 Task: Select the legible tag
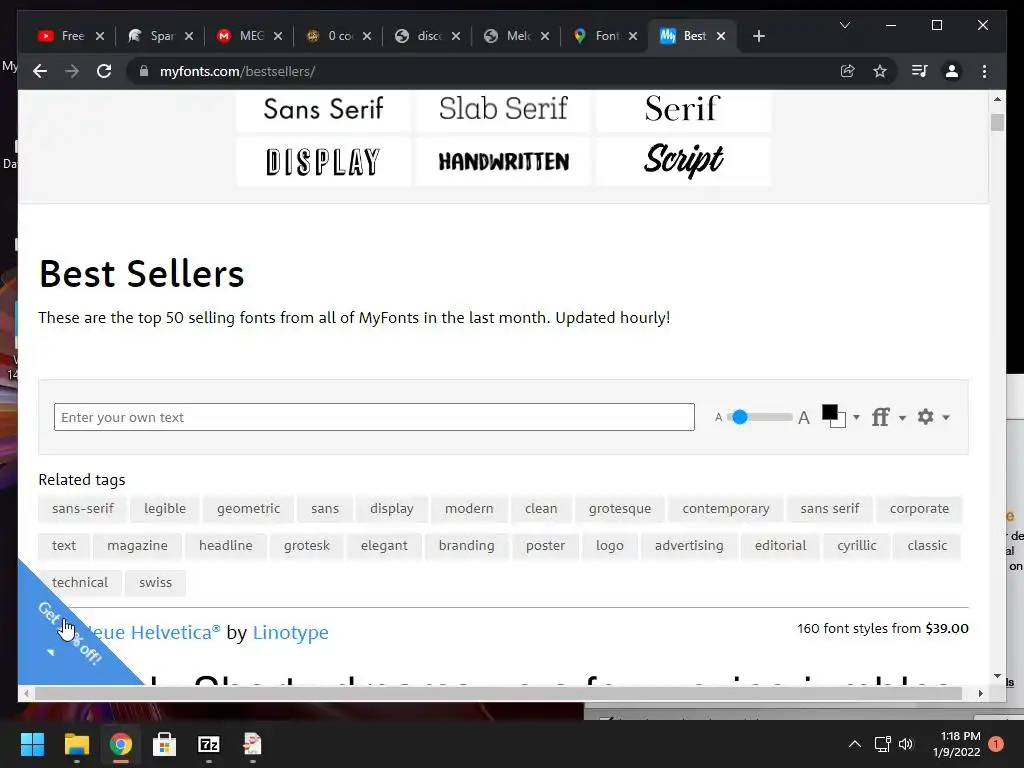pos(165,509)
